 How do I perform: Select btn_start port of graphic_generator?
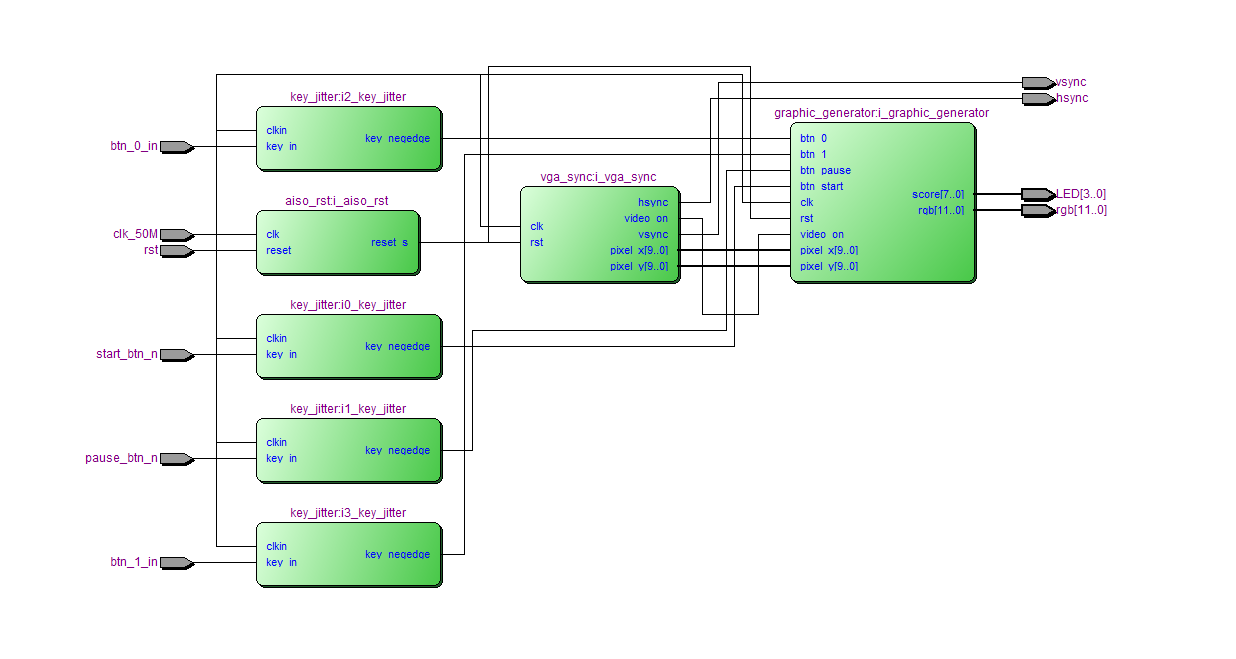click(821, 186)
